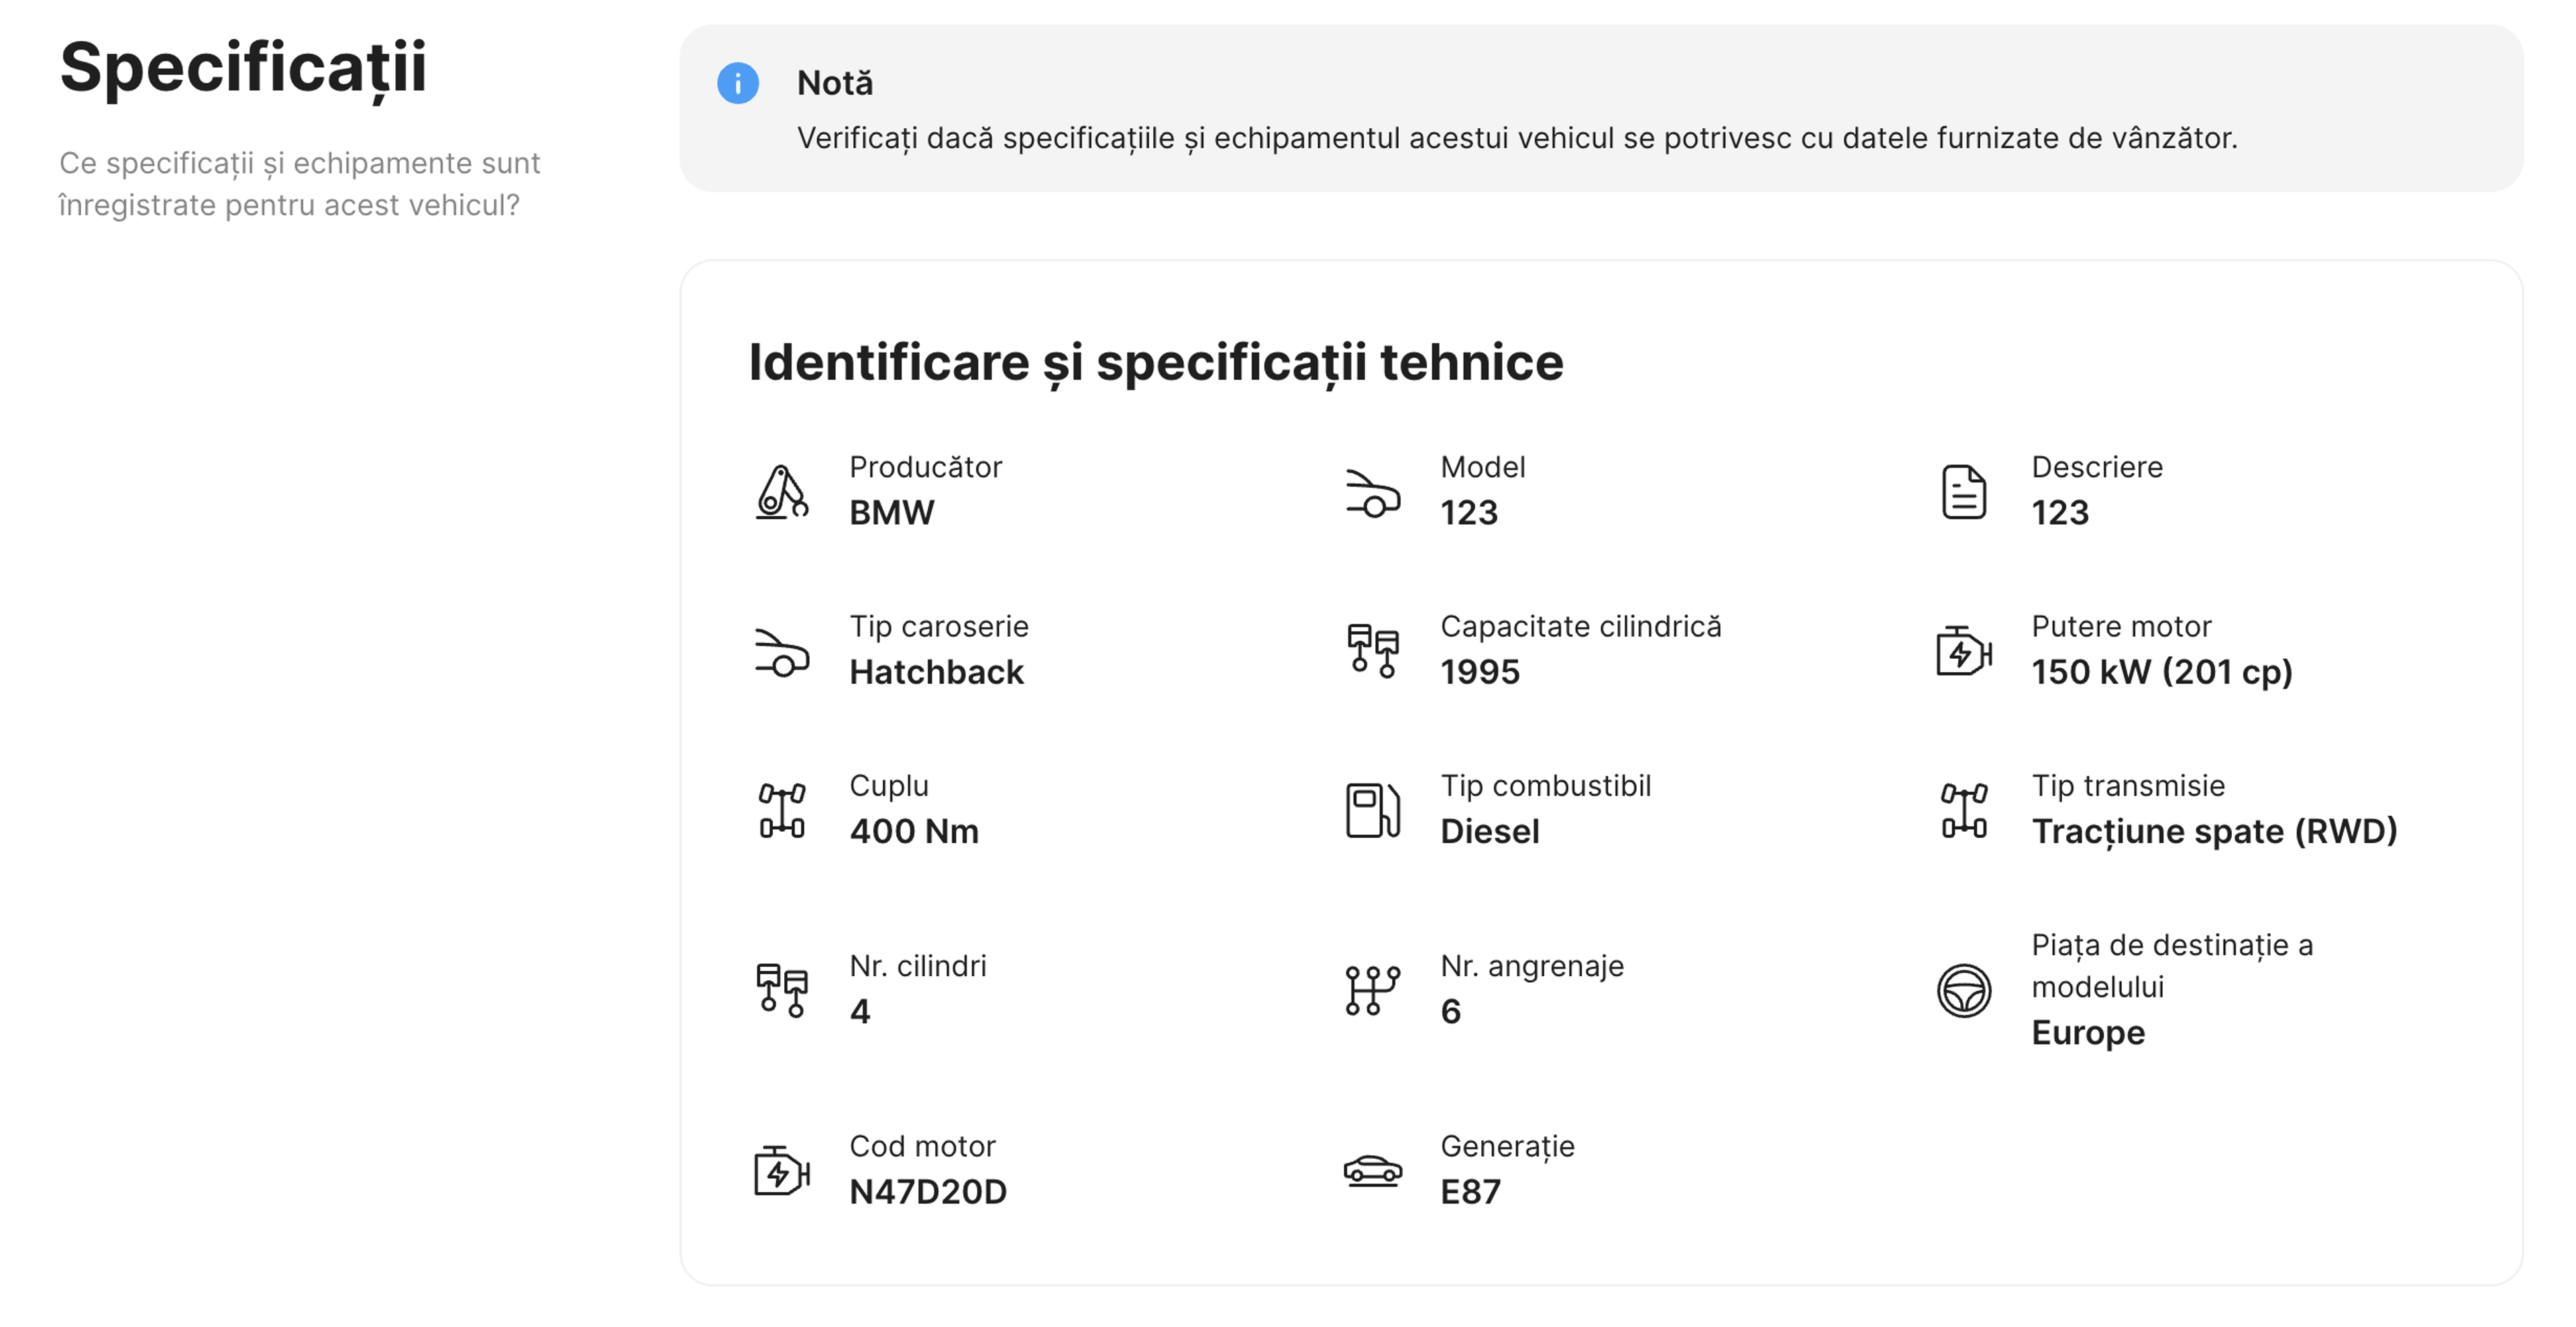Click the pistons icon for Capacitate cilindrică

pyautogui.click(x=1372, y=651)
